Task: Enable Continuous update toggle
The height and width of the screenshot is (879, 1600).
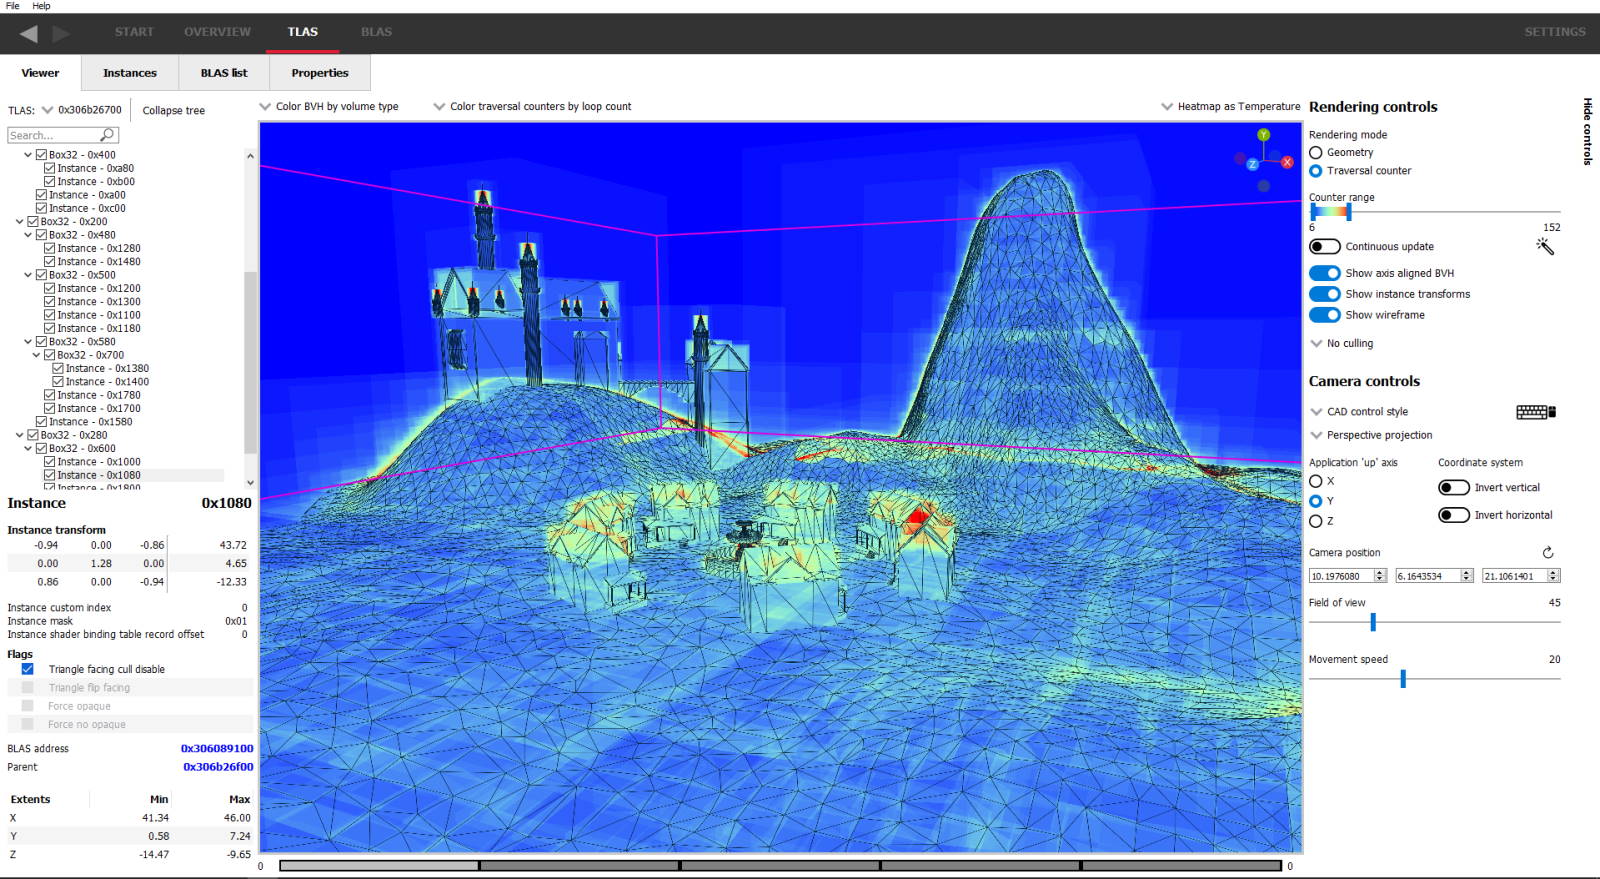Action: click(x=1324, y=247)
